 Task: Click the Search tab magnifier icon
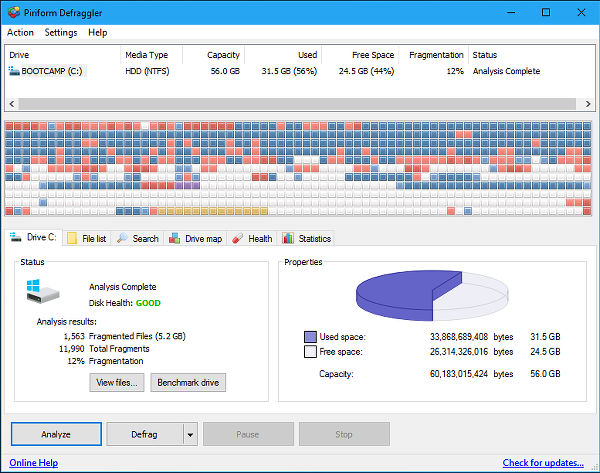coord(122,238)
